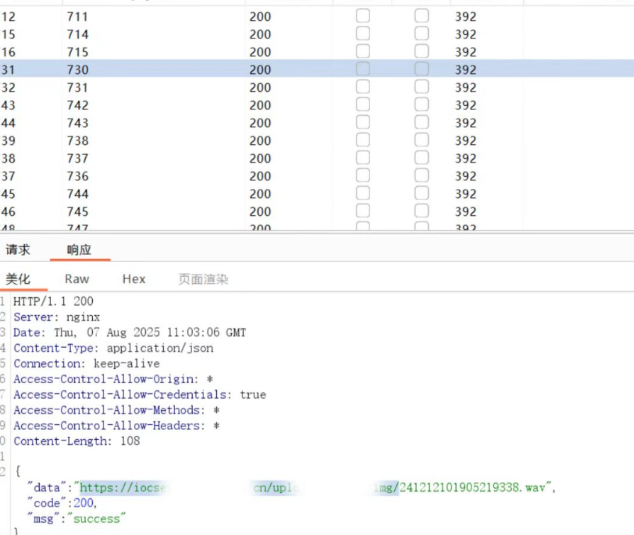
Task: Enable the right checkbox in payload 737 row
Action: [x=421, y=158]
